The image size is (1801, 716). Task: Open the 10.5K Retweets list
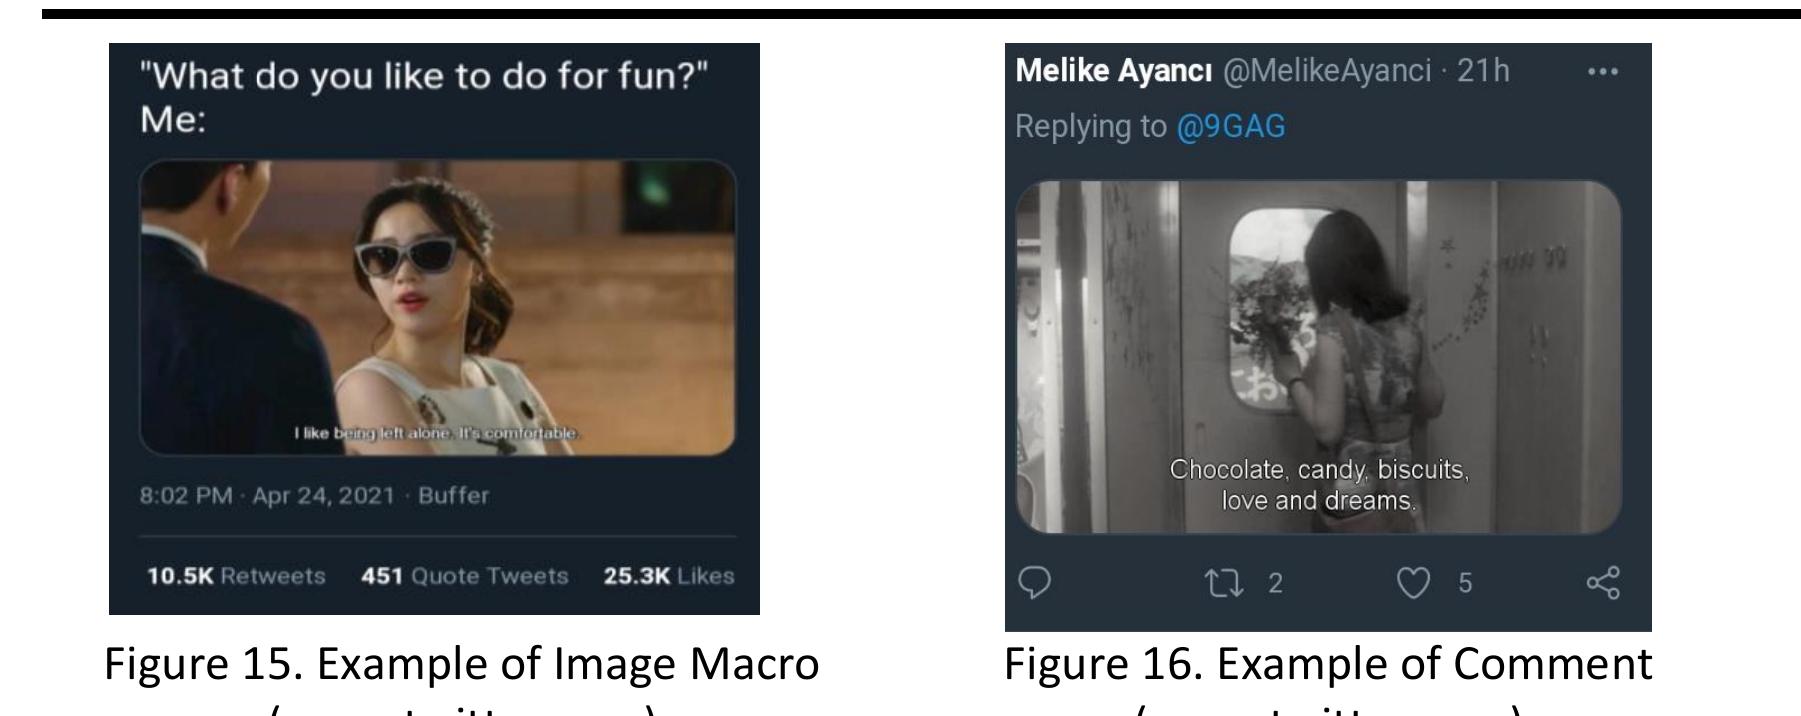[x=236, y=576]
